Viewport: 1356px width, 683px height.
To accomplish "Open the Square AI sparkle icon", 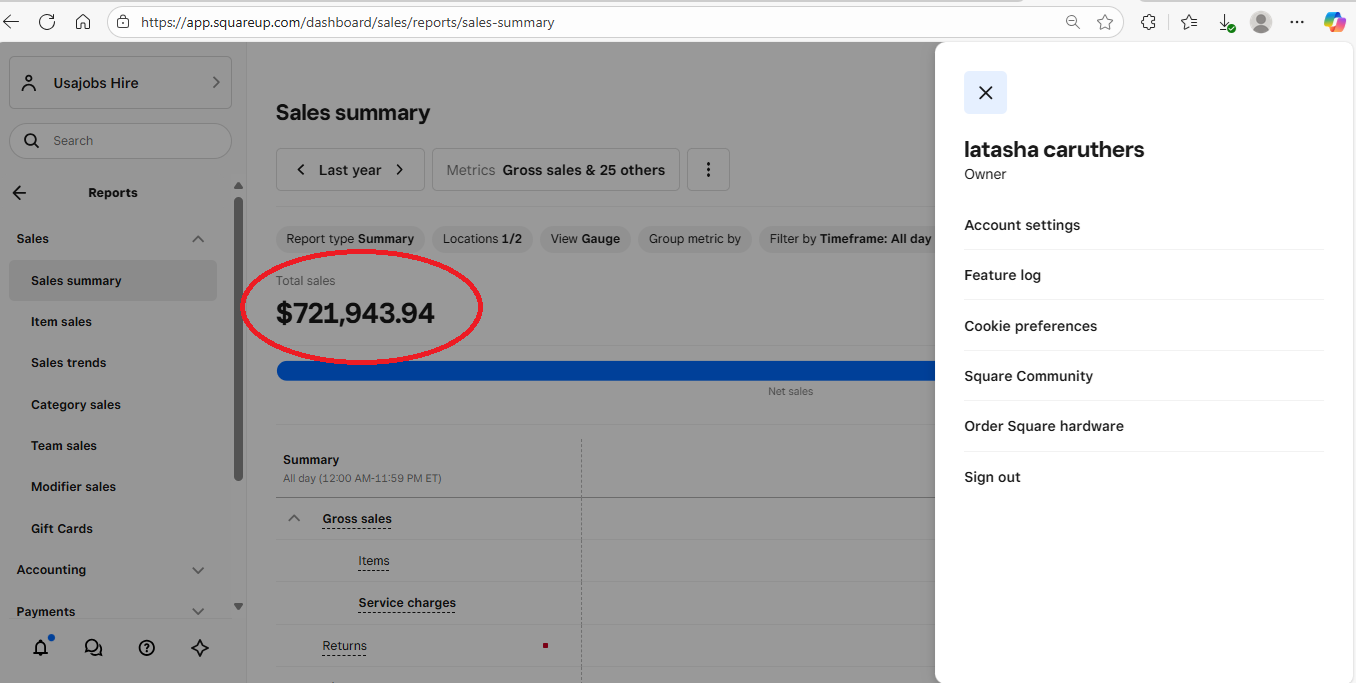I will click(x=200, y=648).
